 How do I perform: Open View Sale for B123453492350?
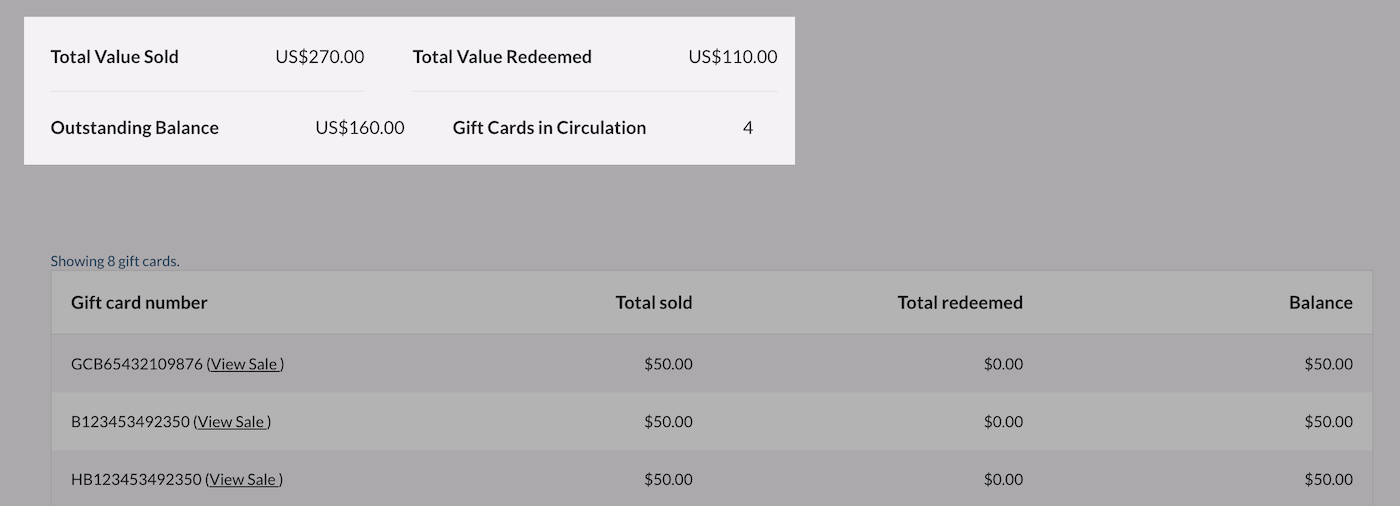coord(232,422)
